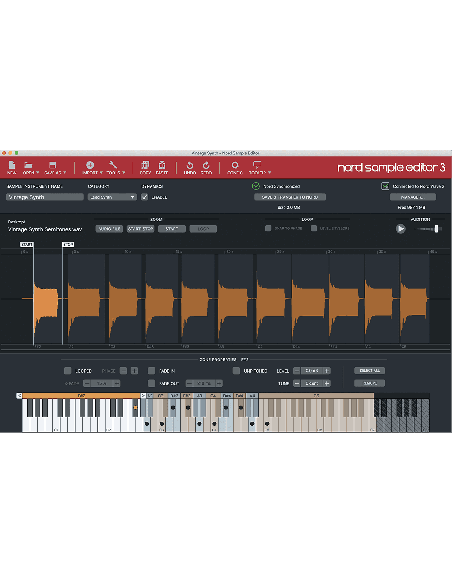Open the Category dropdown

click(112, 197)
